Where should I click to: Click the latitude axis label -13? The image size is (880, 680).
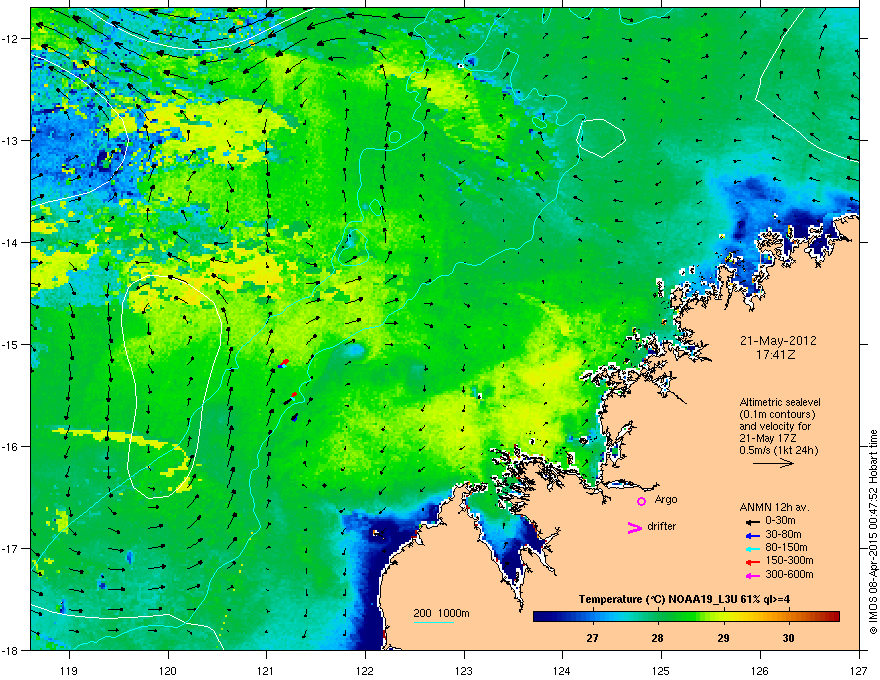10,141
